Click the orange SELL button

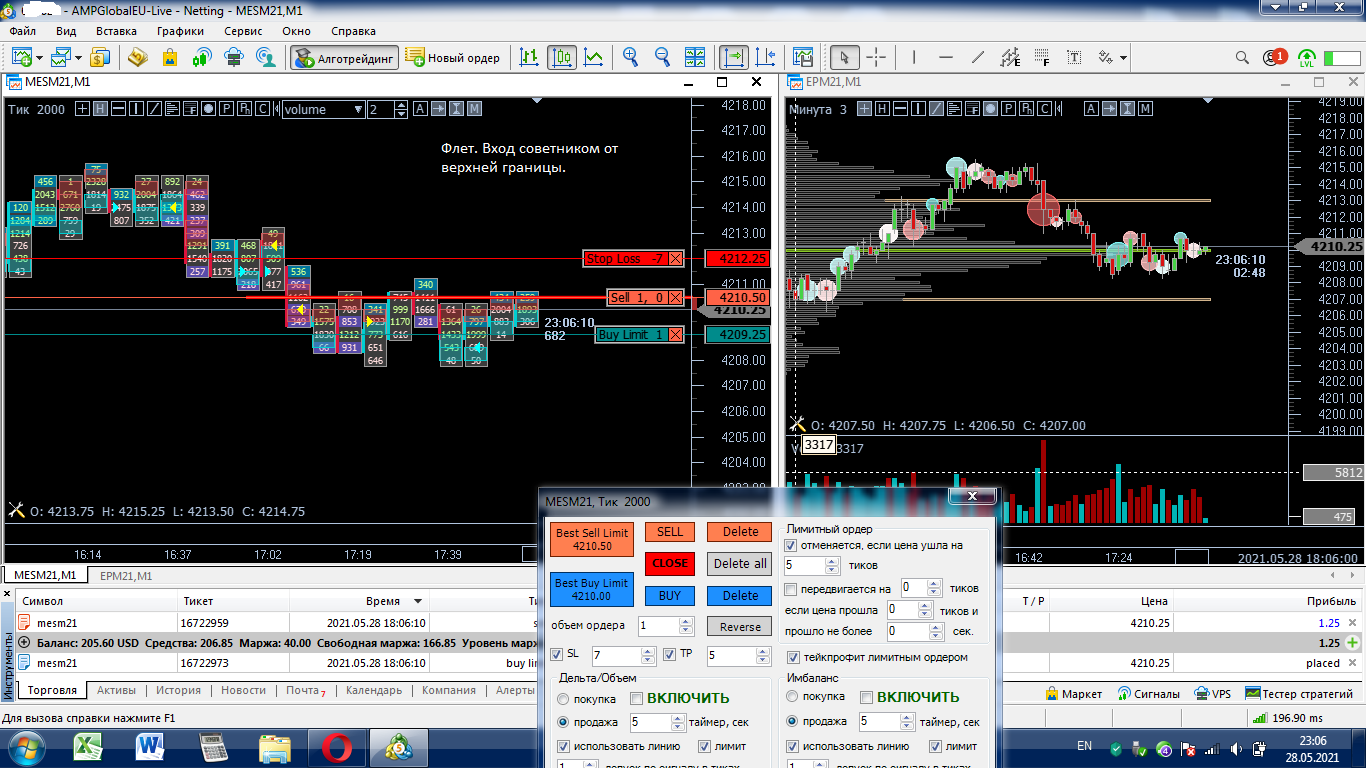point(670,532)
